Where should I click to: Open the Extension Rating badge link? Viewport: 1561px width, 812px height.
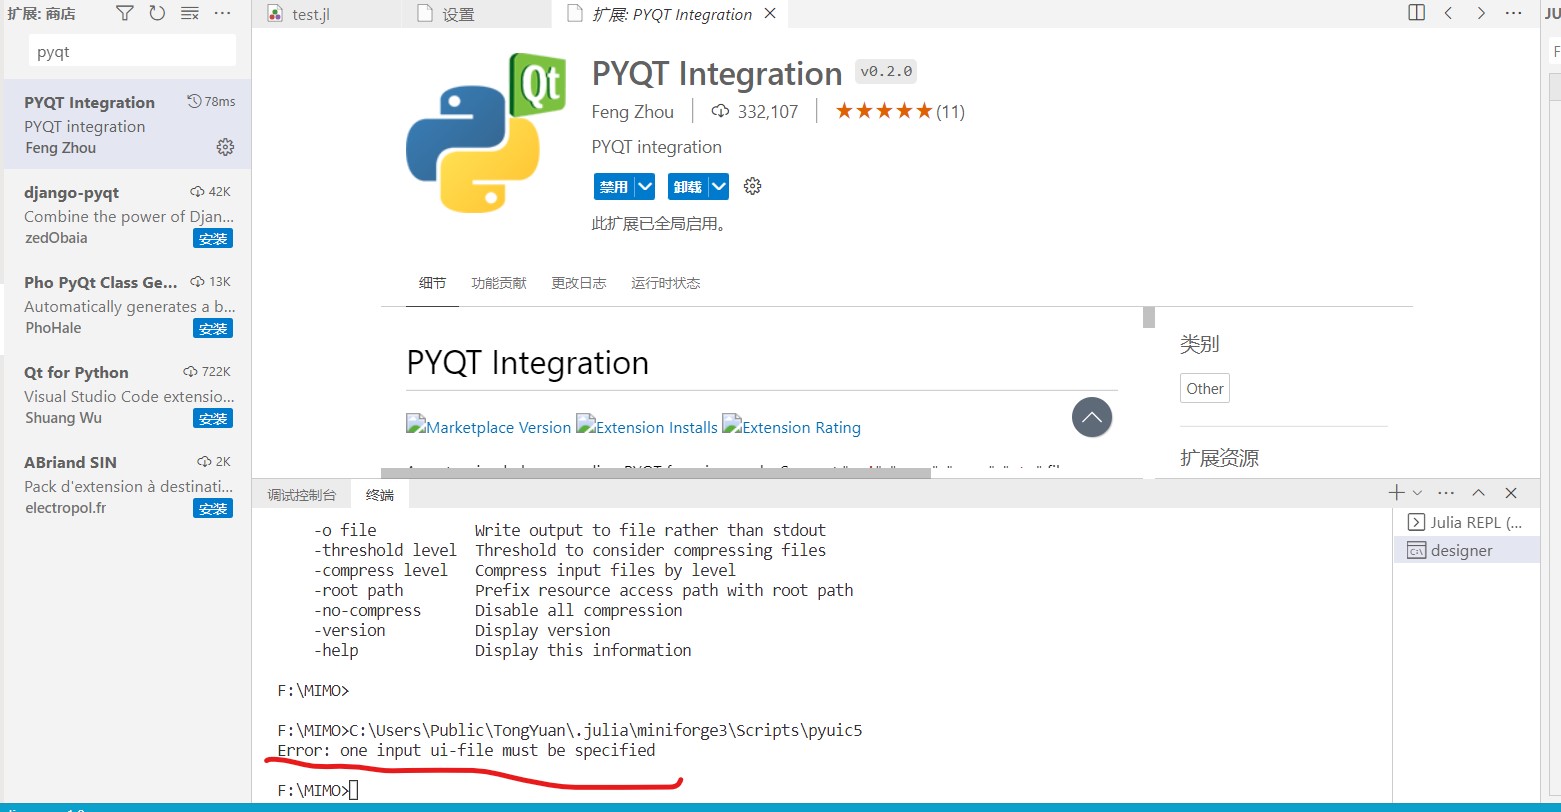coord(791,427)
